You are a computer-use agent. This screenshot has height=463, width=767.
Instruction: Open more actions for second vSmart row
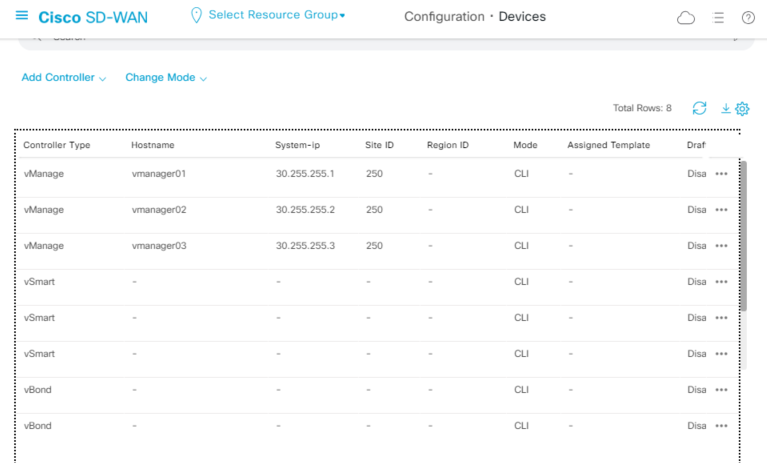click(x=722, y=318)
